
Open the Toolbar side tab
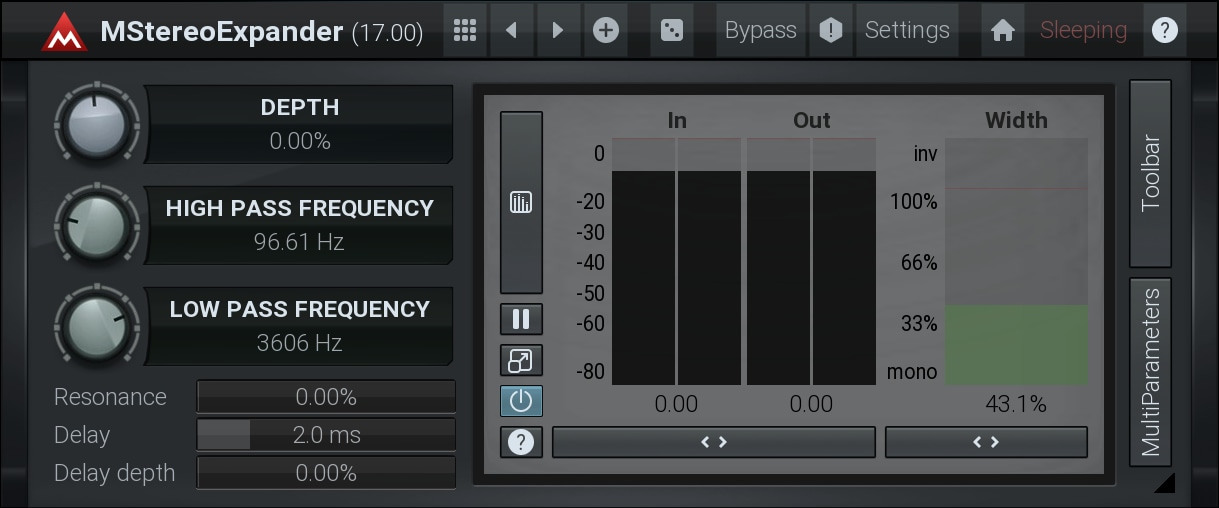click(1150, 172)
